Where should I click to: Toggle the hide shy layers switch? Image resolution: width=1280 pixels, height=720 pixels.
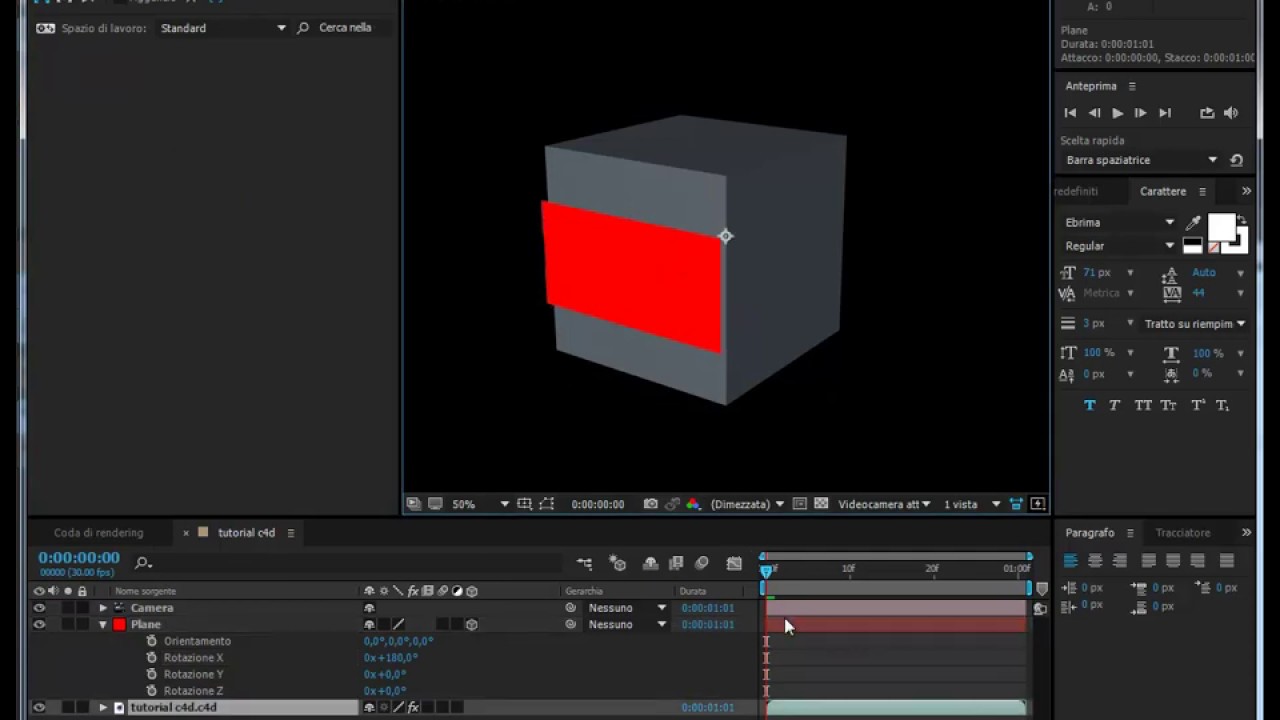pyautogui.click(x=651, y=564)
